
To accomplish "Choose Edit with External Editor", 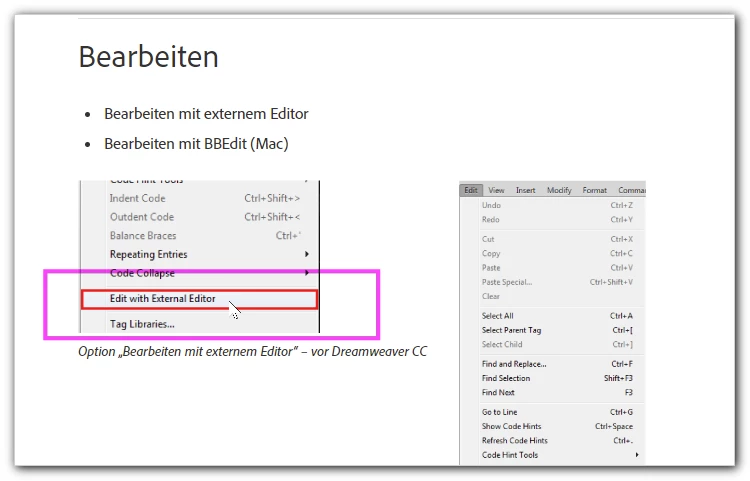I will (x=199, y=299).
